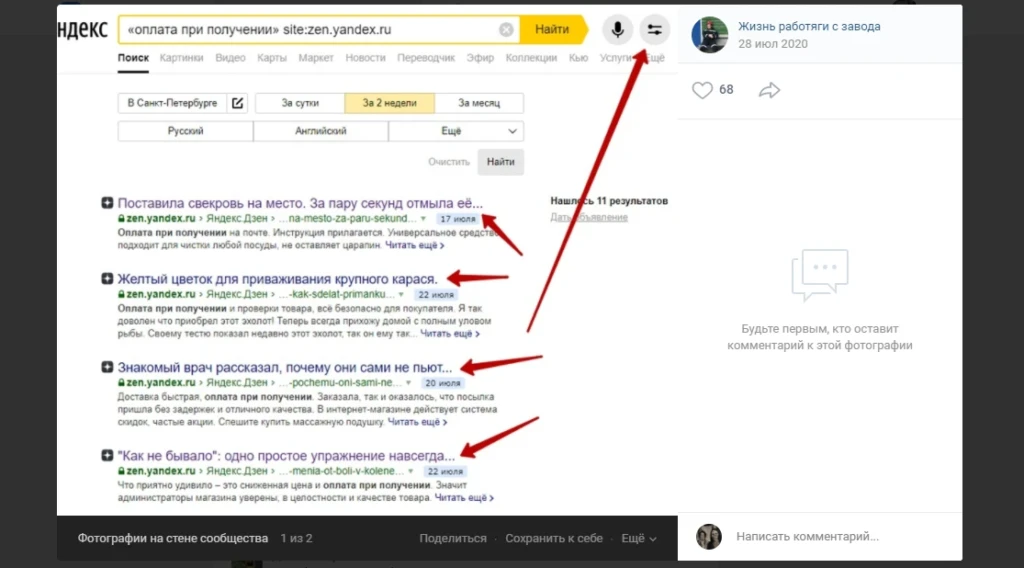
Task: Clear the search query with X icon
Action: pyautogui.click(x=506, y=29)
